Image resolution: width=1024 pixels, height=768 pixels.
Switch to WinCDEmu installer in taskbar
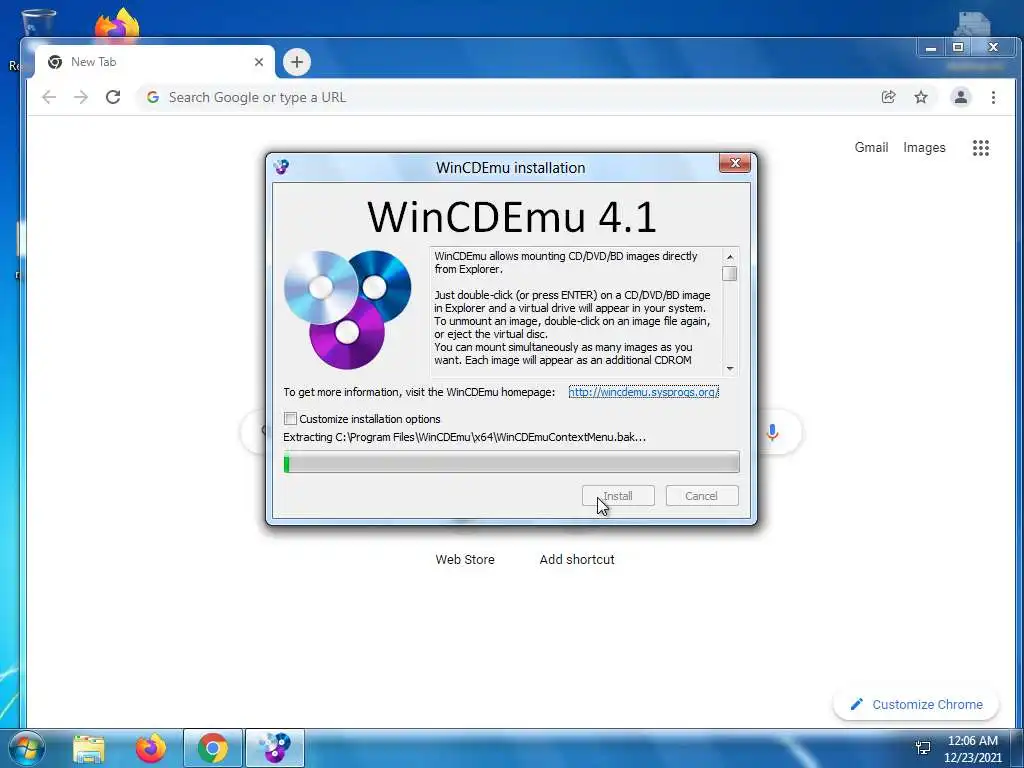(x=274, y=748)
